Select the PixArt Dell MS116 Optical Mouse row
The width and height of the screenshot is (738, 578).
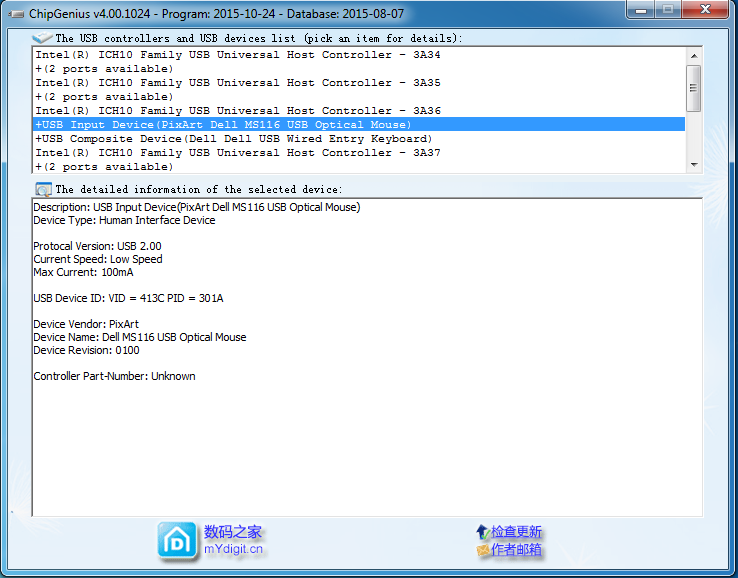click(x=360, y=124)
